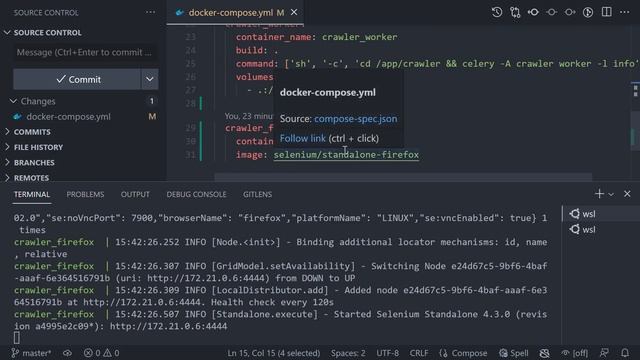Viewport: 640px width, 360px height.
Task: Click the middle revision commit circle icon
Action: pyautogui.click(x=551, y=12)
